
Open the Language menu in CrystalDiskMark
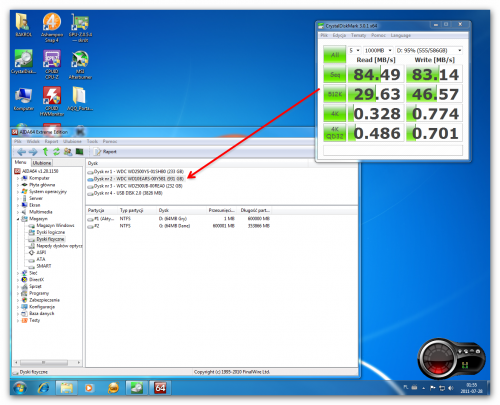[401, 35]
